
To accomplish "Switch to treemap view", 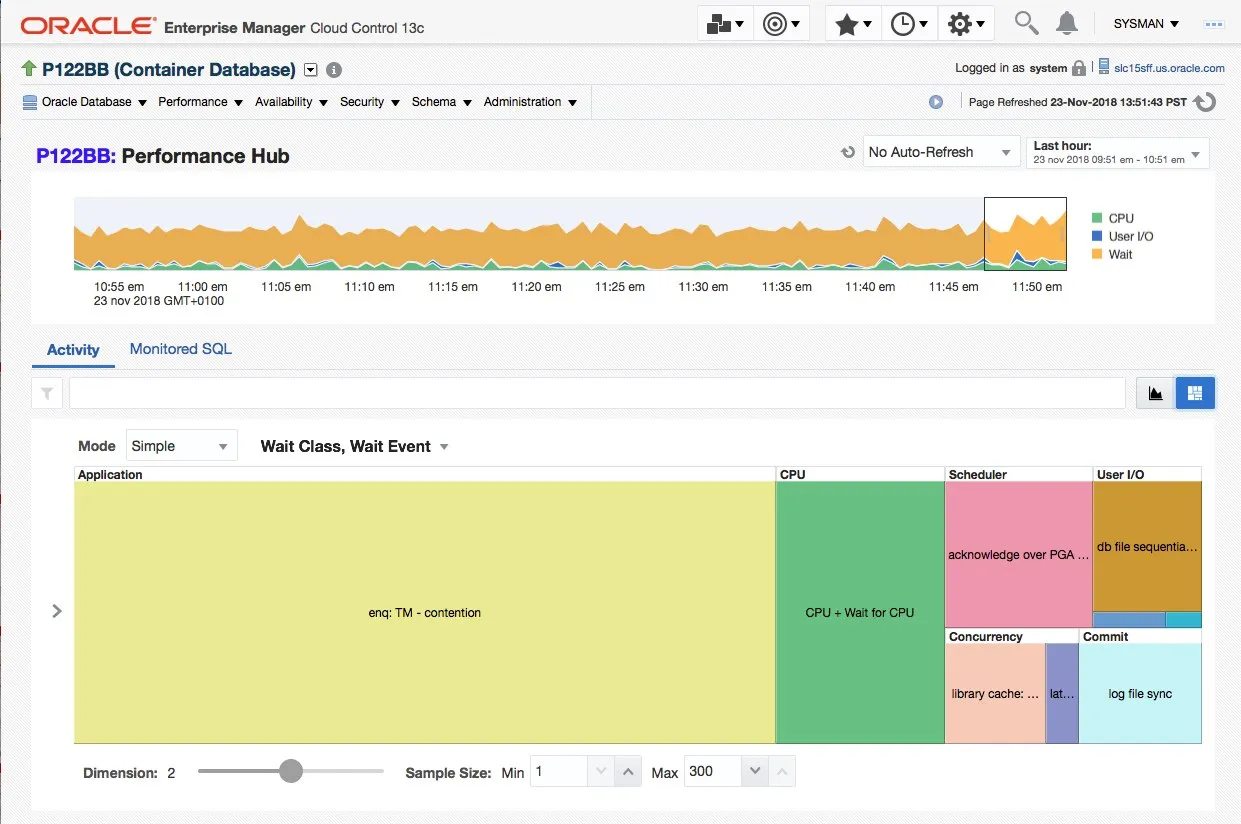I will [x=1195, y=393].
